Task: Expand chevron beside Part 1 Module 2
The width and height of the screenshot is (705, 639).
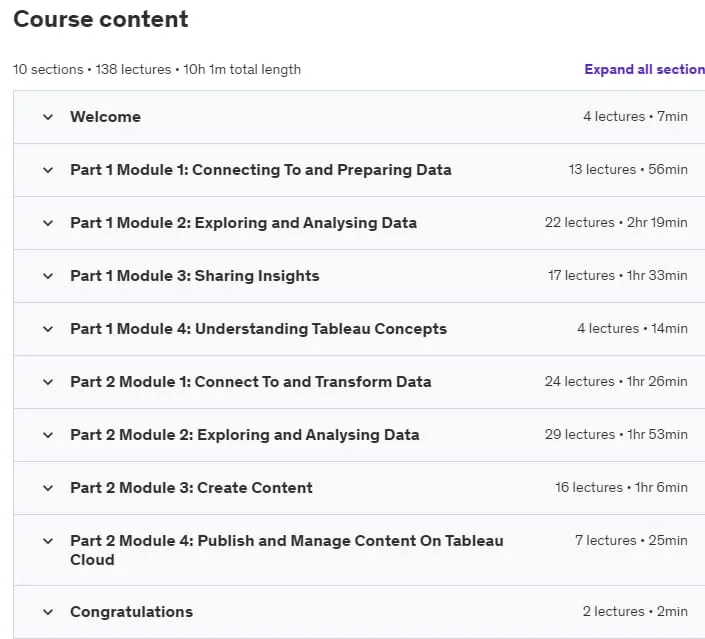Action: coord(48,223)
